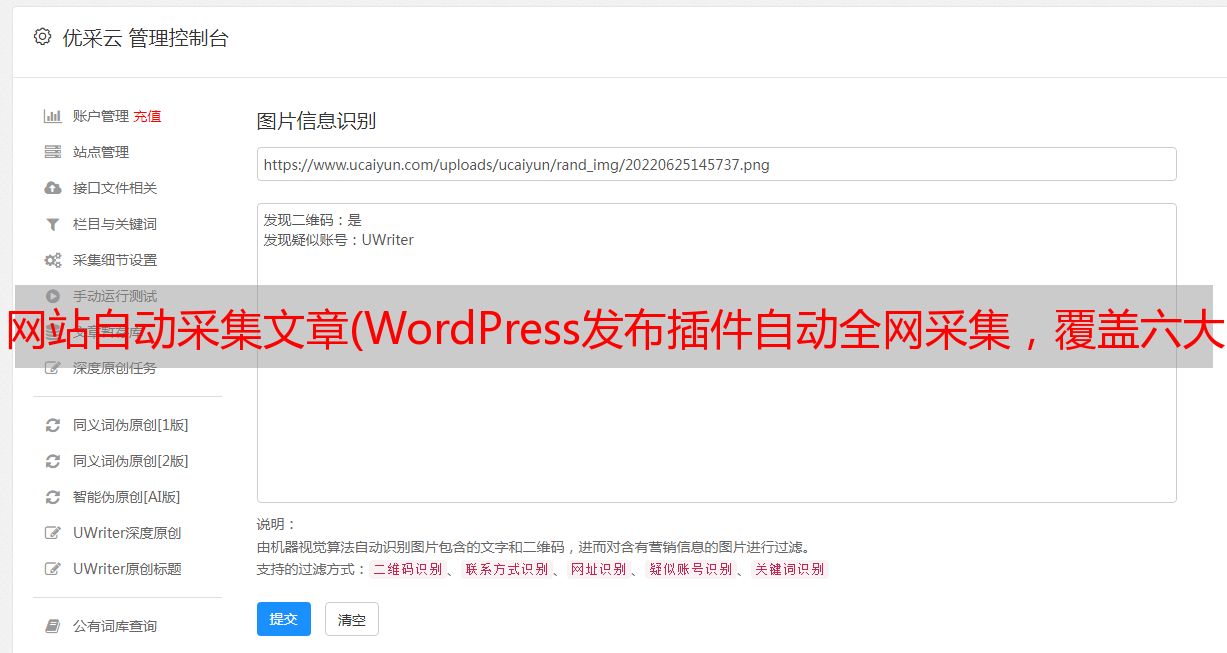1227x653 pixels.
Task: Click the 发现疑似账号：UWriter result line
Action: point(339,240)
